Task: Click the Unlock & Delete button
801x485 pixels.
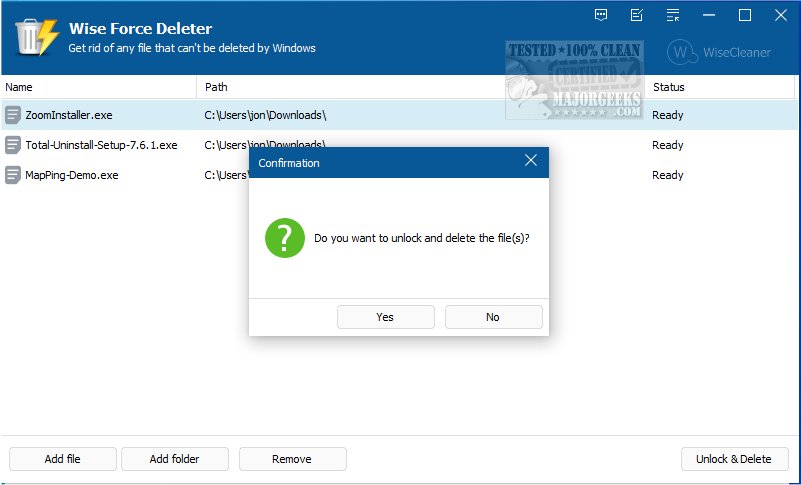Action: (x=734, y=459)
